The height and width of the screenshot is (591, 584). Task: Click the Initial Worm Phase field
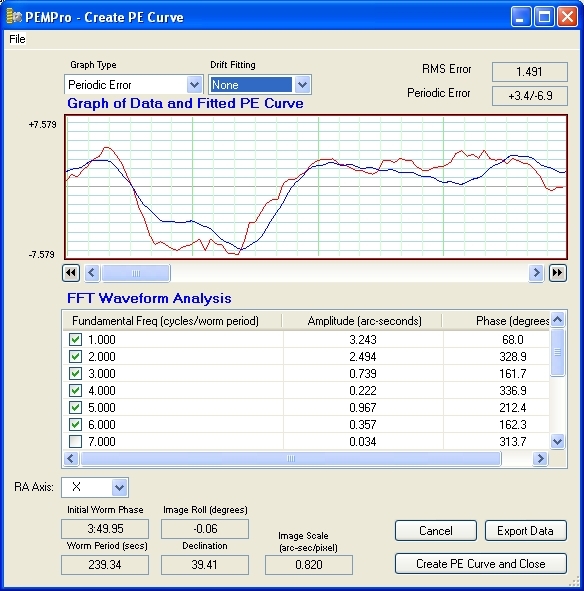105,529
